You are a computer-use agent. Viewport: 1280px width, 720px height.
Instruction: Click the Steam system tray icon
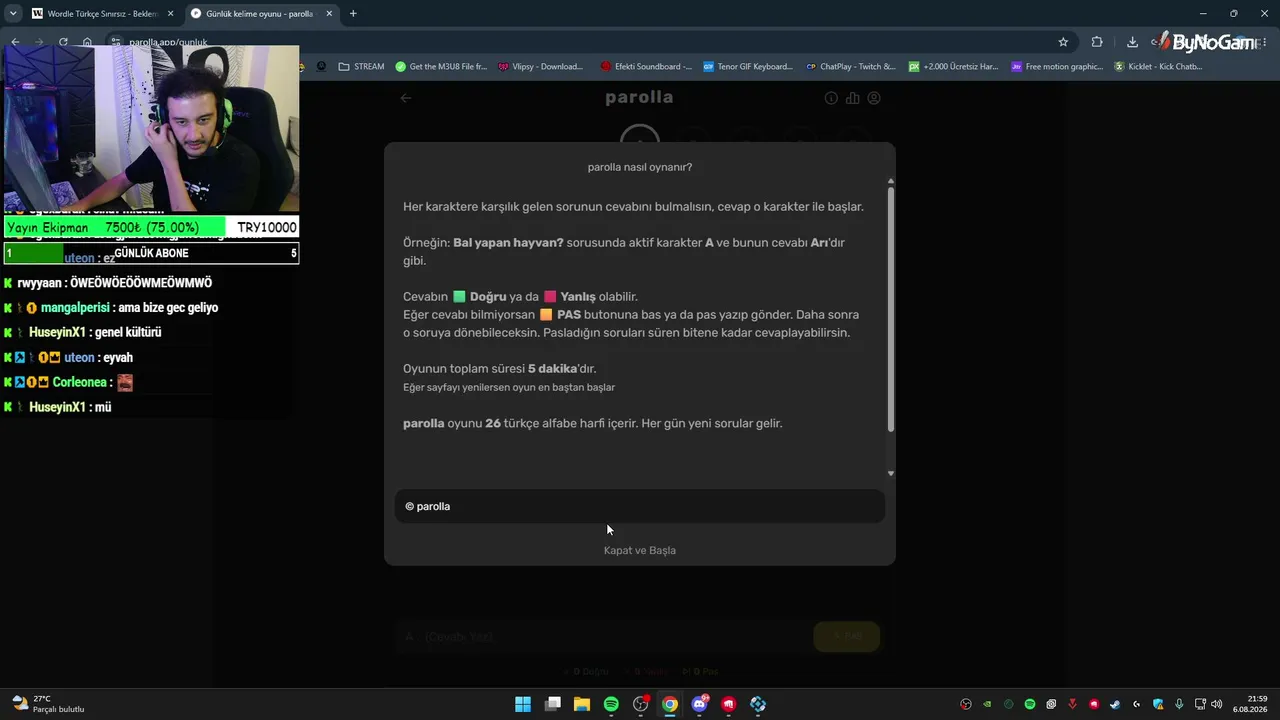click(x=1115, y=704)
